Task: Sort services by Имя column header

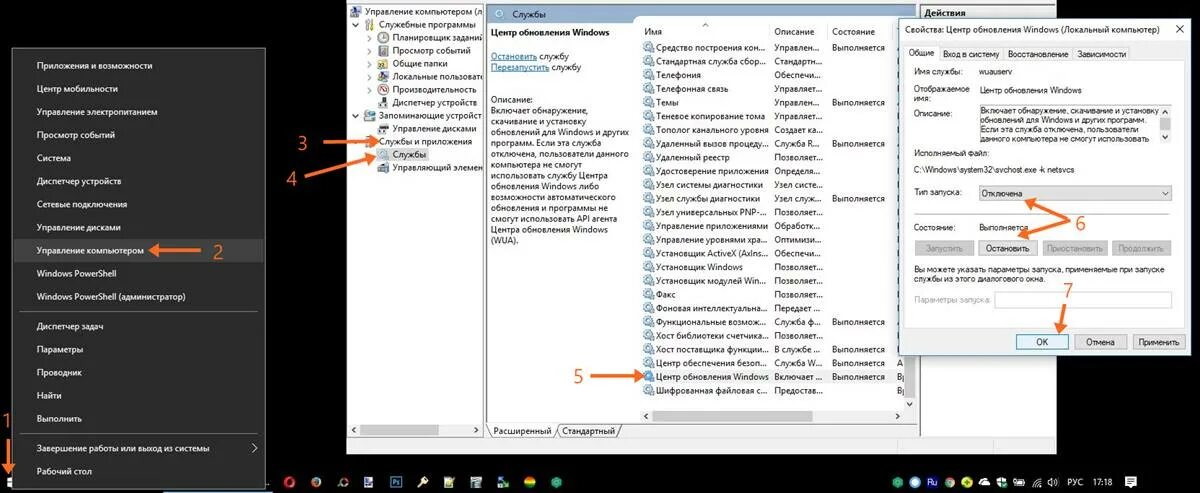Action: point(706,32)
